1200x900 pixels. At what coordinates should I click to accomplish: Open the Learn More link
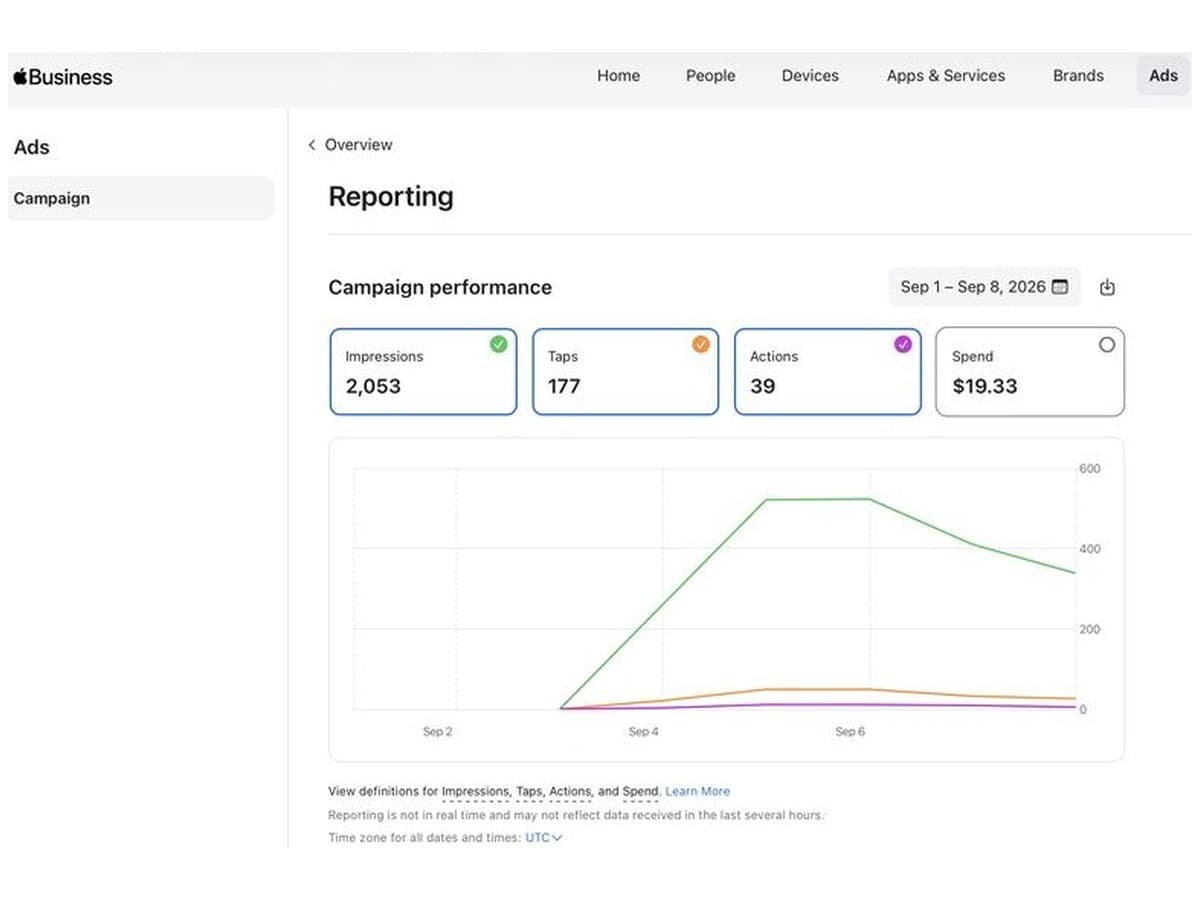[x=698, y=791]
